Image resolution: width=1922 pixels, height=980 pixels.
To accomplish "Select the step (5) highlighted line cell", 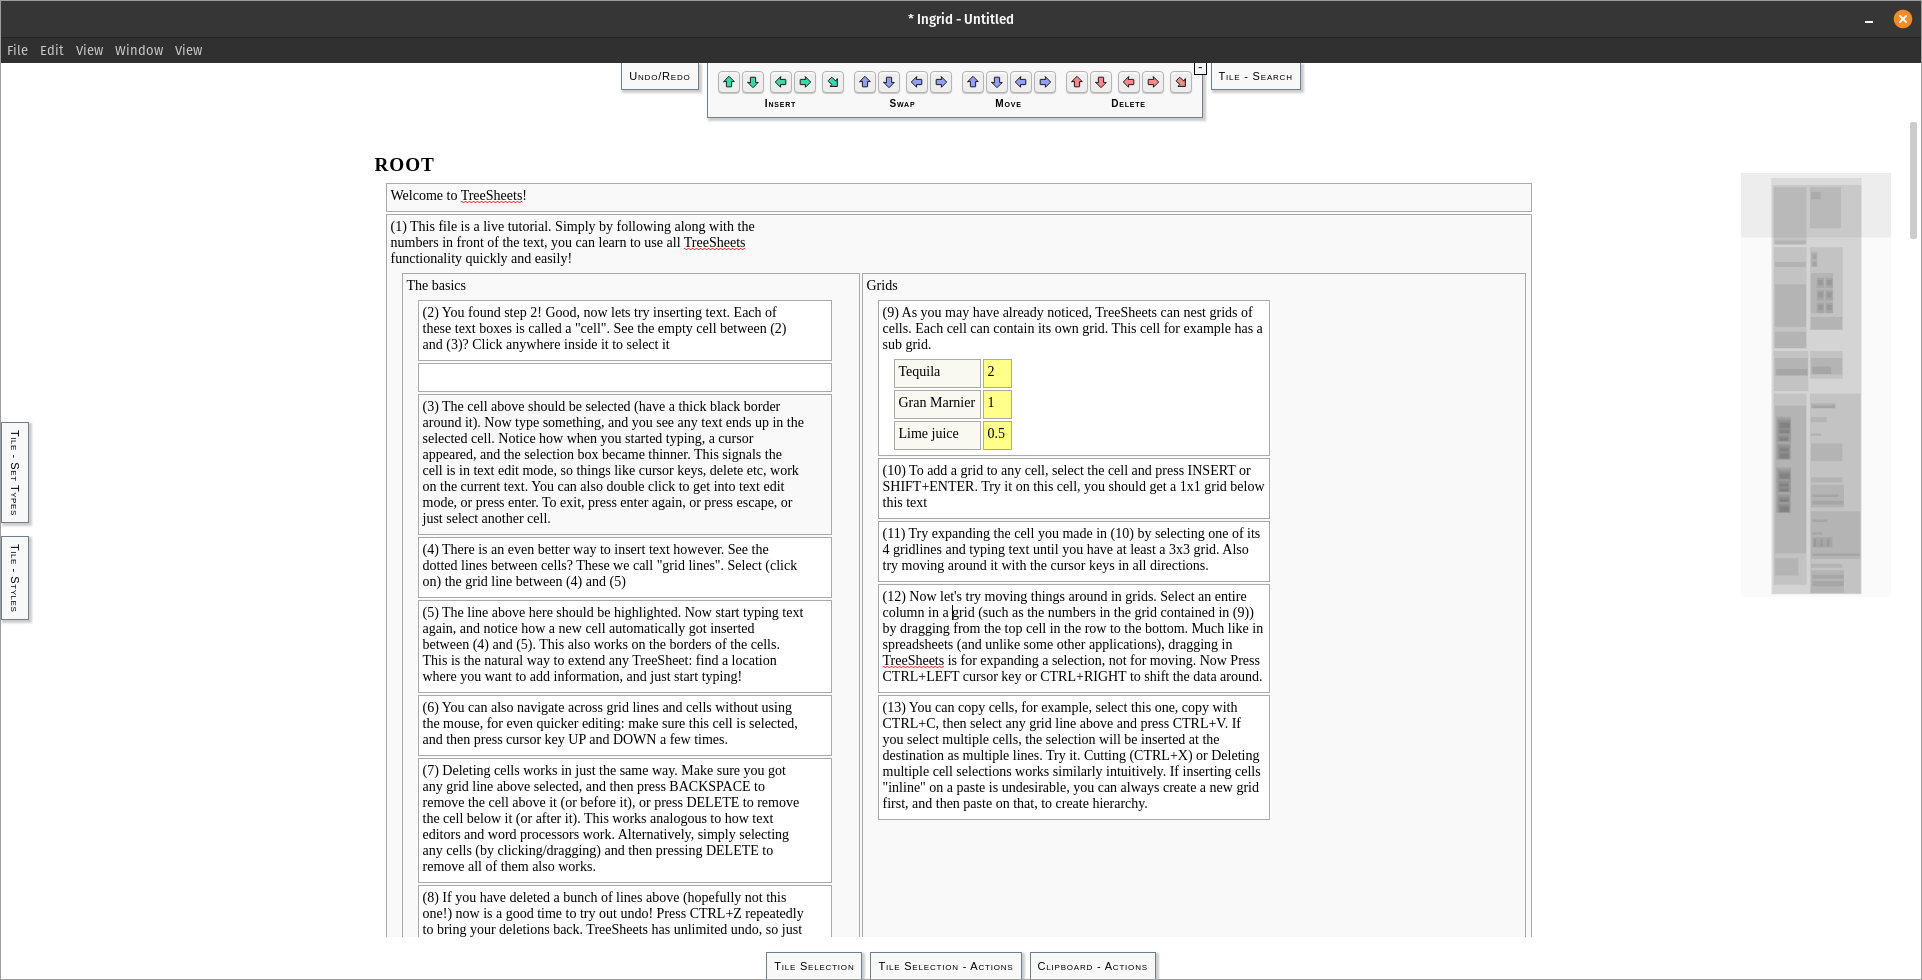I will tap(624, 645).
